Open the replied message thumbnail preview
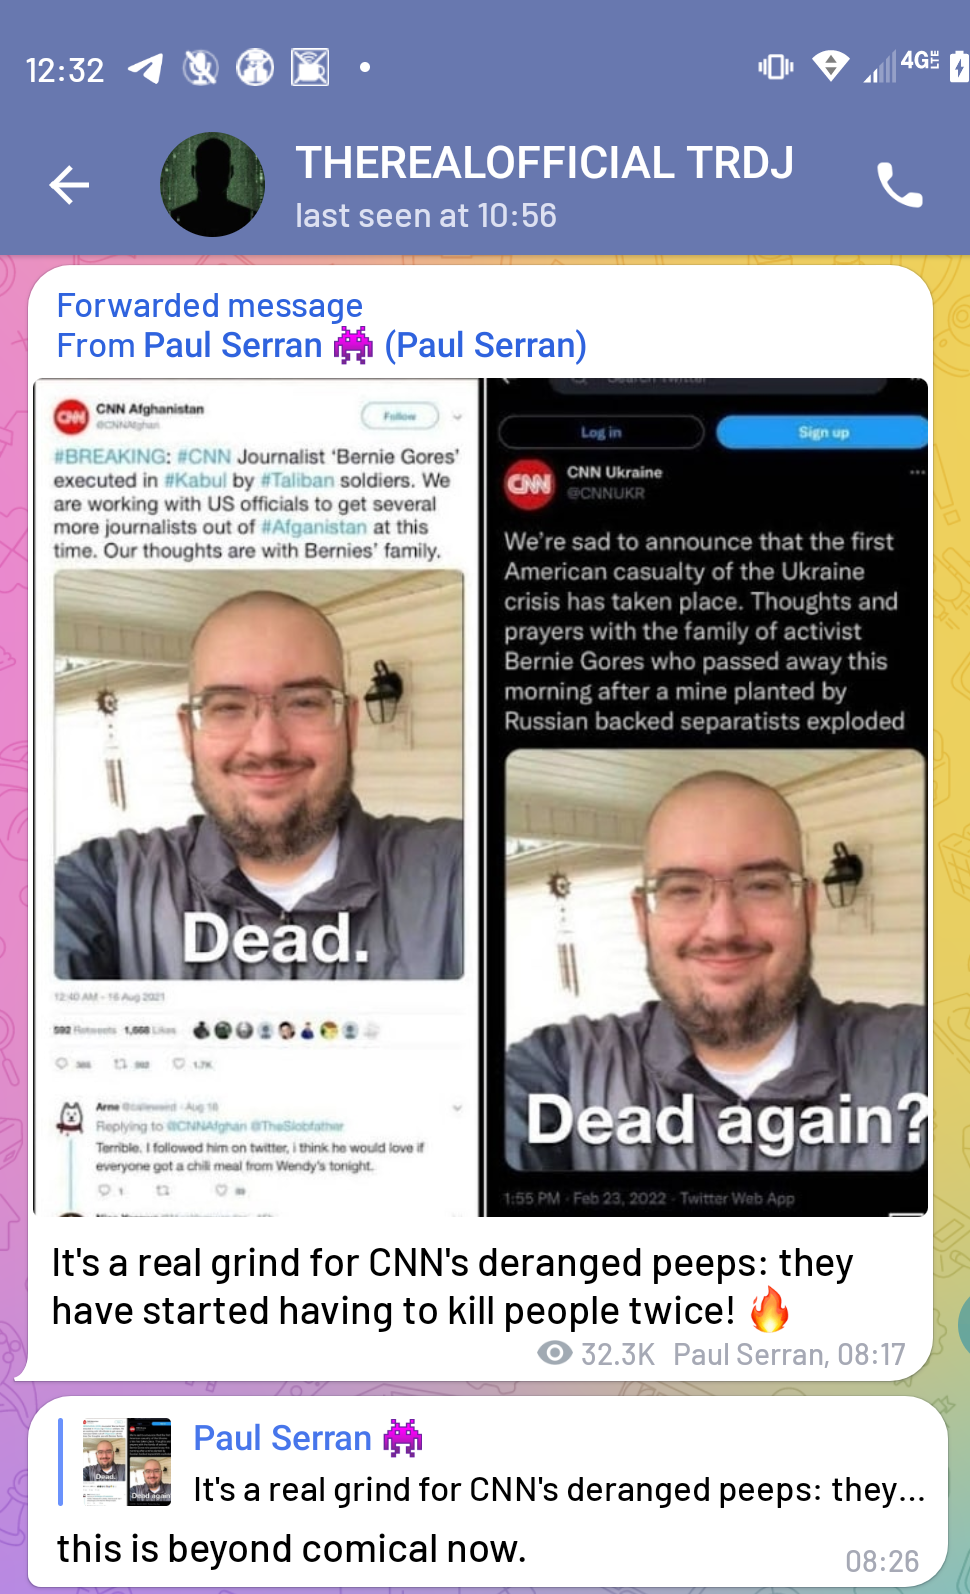 coord(127,1461)
